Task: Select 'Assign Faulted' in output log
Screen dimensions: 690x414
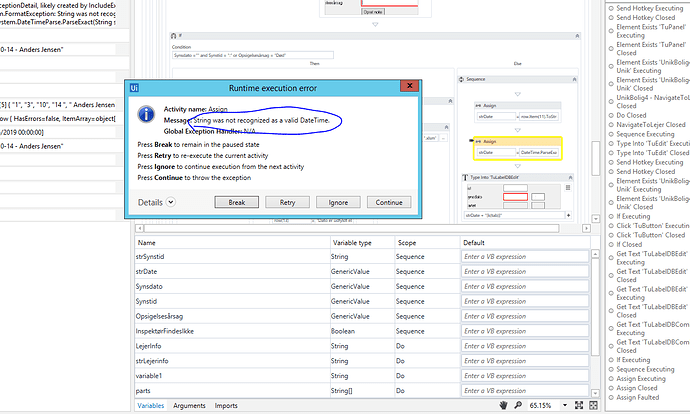Action: pos(638,397)
